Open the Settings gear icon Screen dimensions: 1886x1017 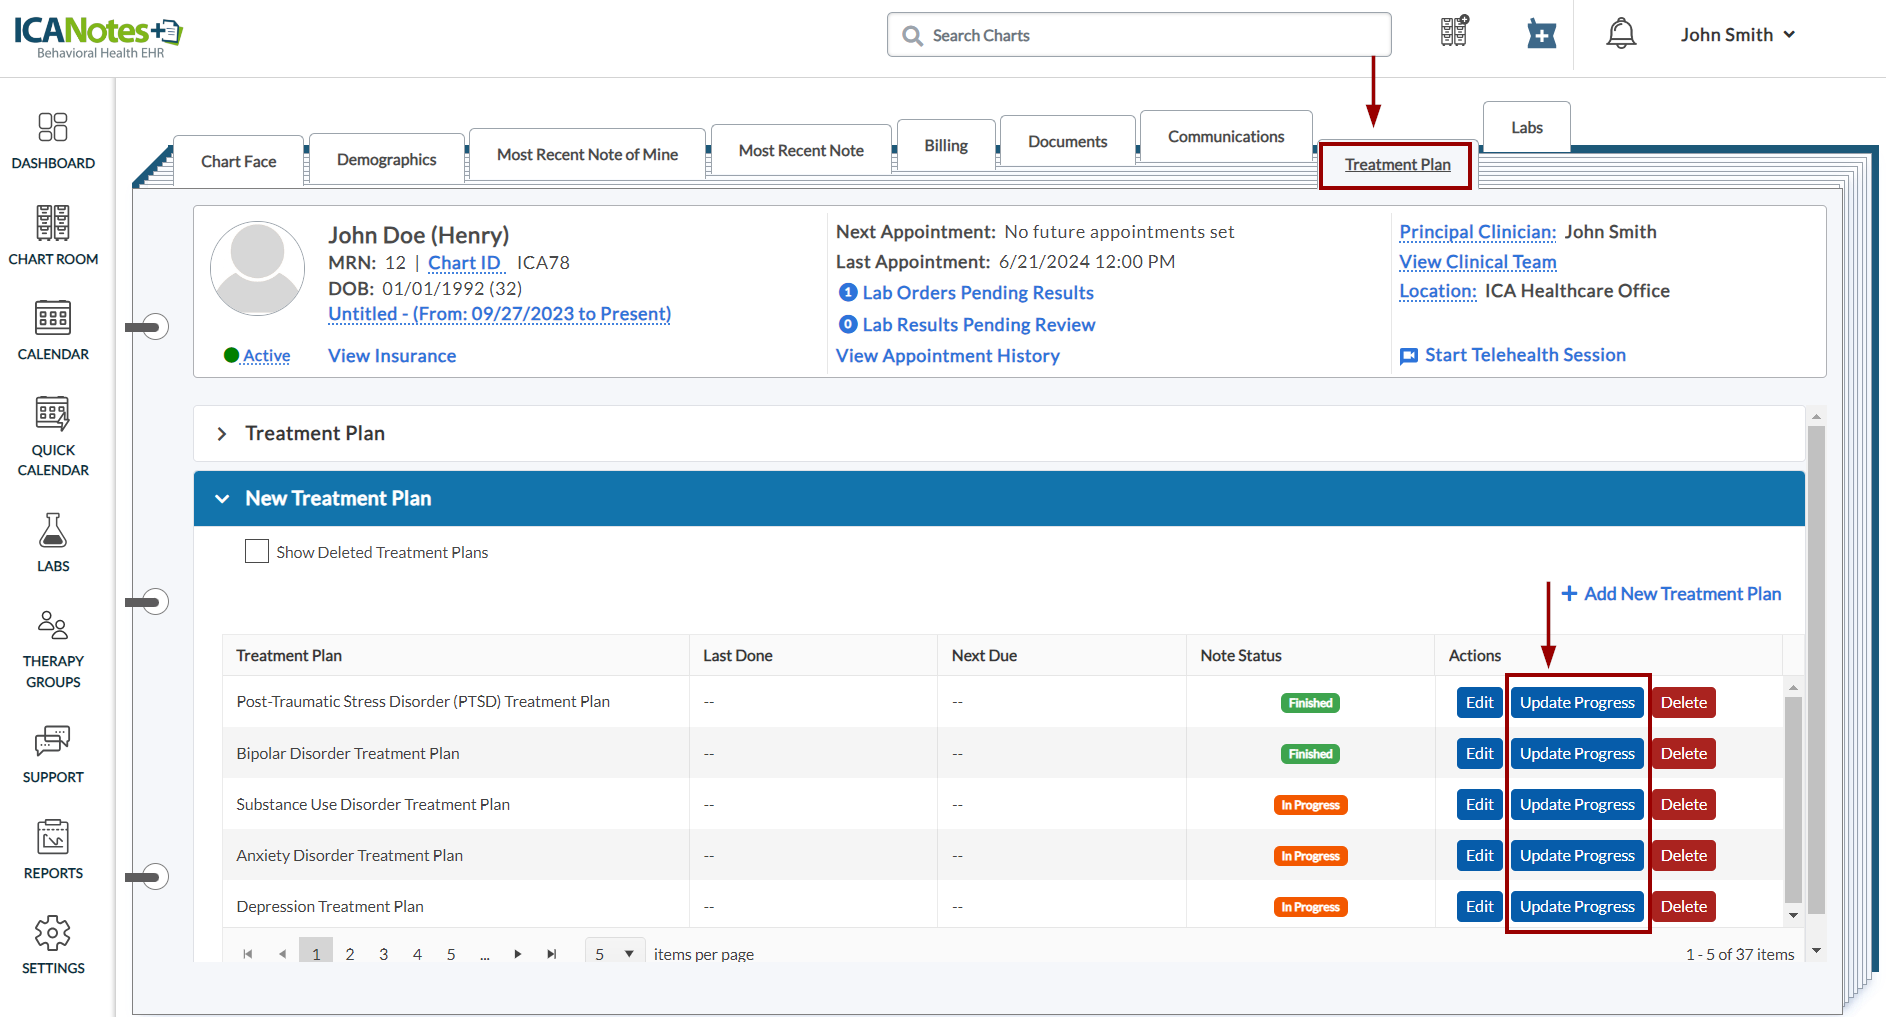point(53,933)
